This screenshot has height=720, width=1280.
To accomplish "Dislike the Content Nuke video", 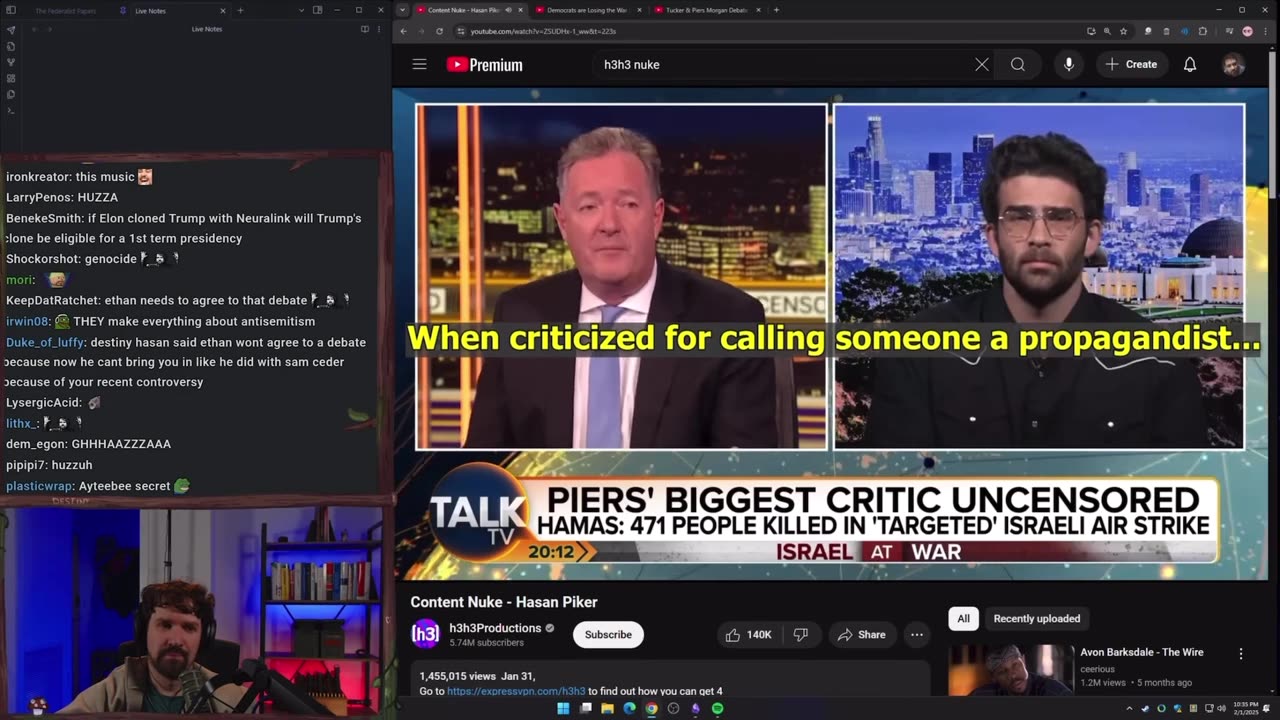I will tap(800, 634).
